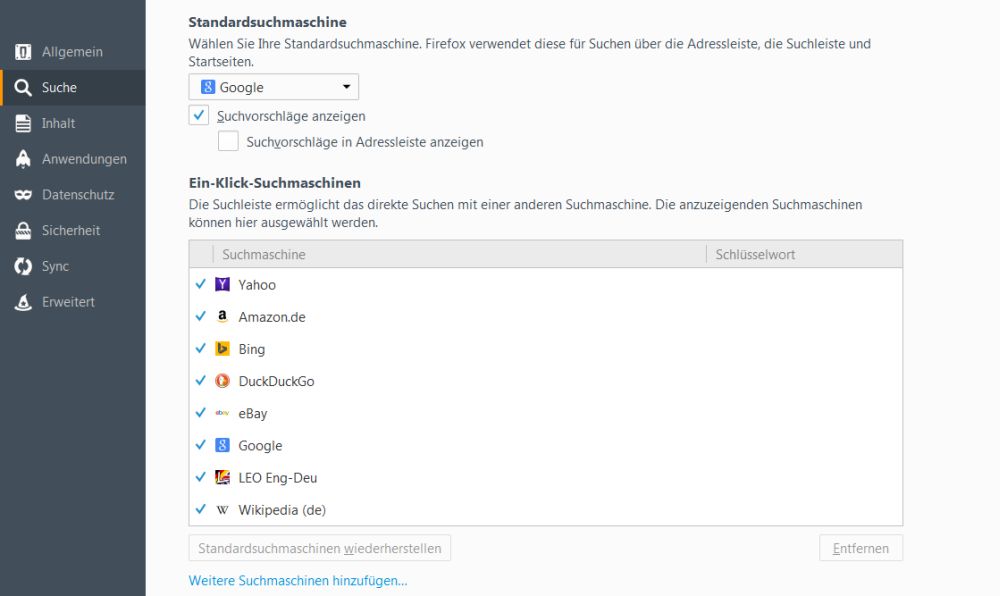This screenshot has height=596, width=1000.
Task: Disable Suchvorschläge anzeigen checkbox
Action: click(x=198, y=115)
